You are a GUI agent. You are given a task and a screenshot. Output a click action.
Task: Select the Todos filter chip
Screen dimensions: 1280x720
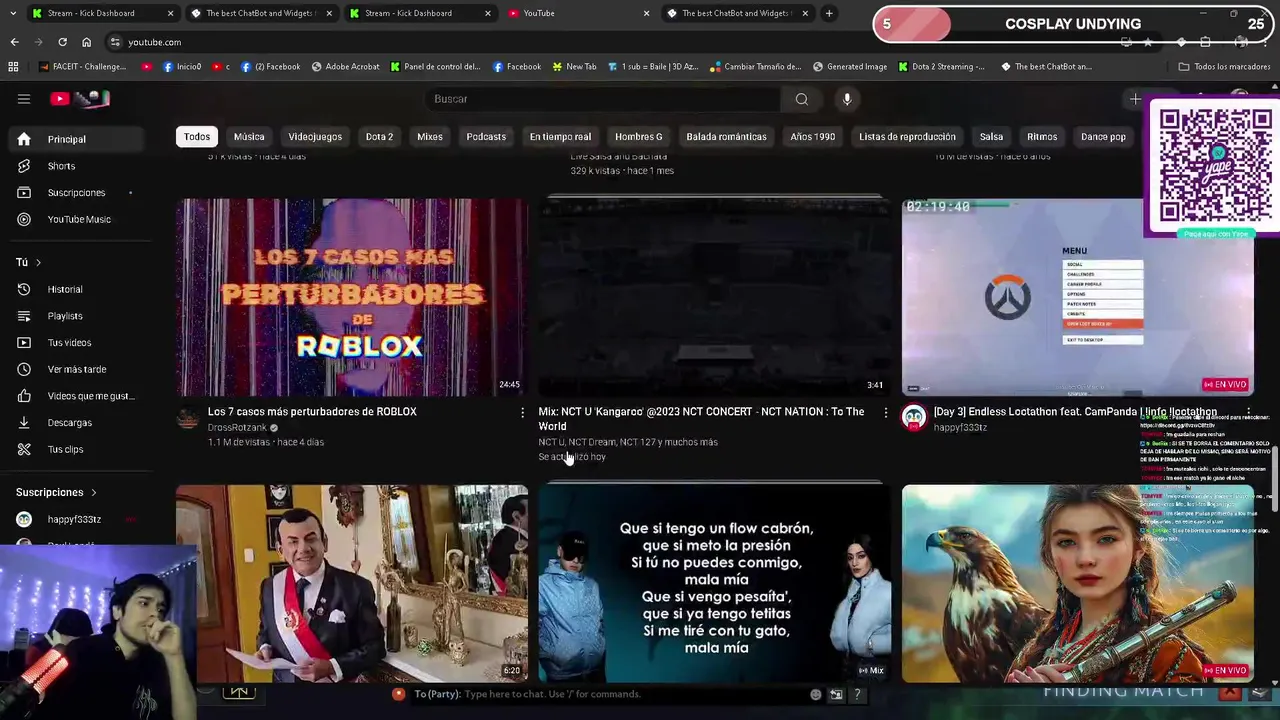pyautogui.click(x=197, y=137)
